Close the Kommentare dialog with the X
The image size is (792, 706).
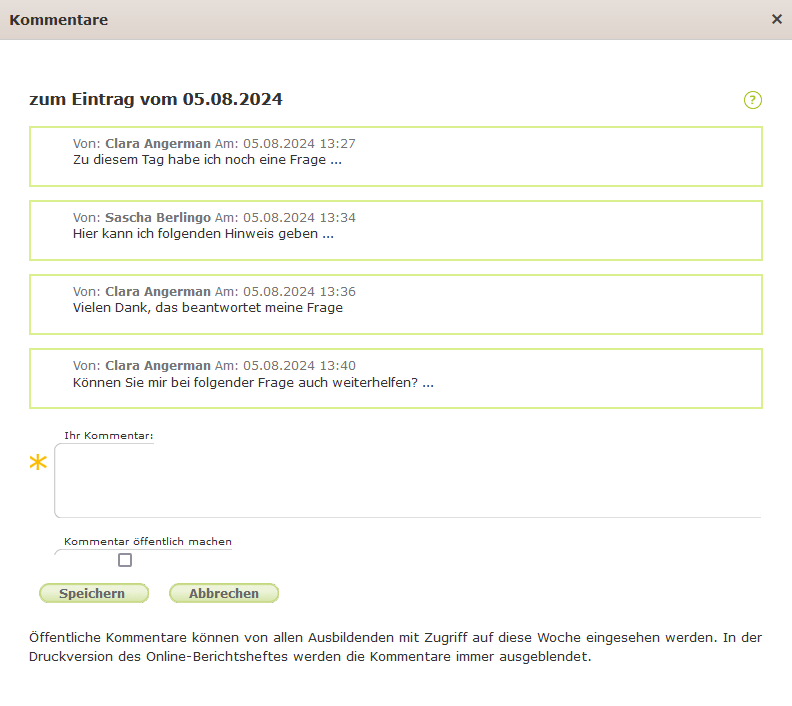click(x=777, y=19)
